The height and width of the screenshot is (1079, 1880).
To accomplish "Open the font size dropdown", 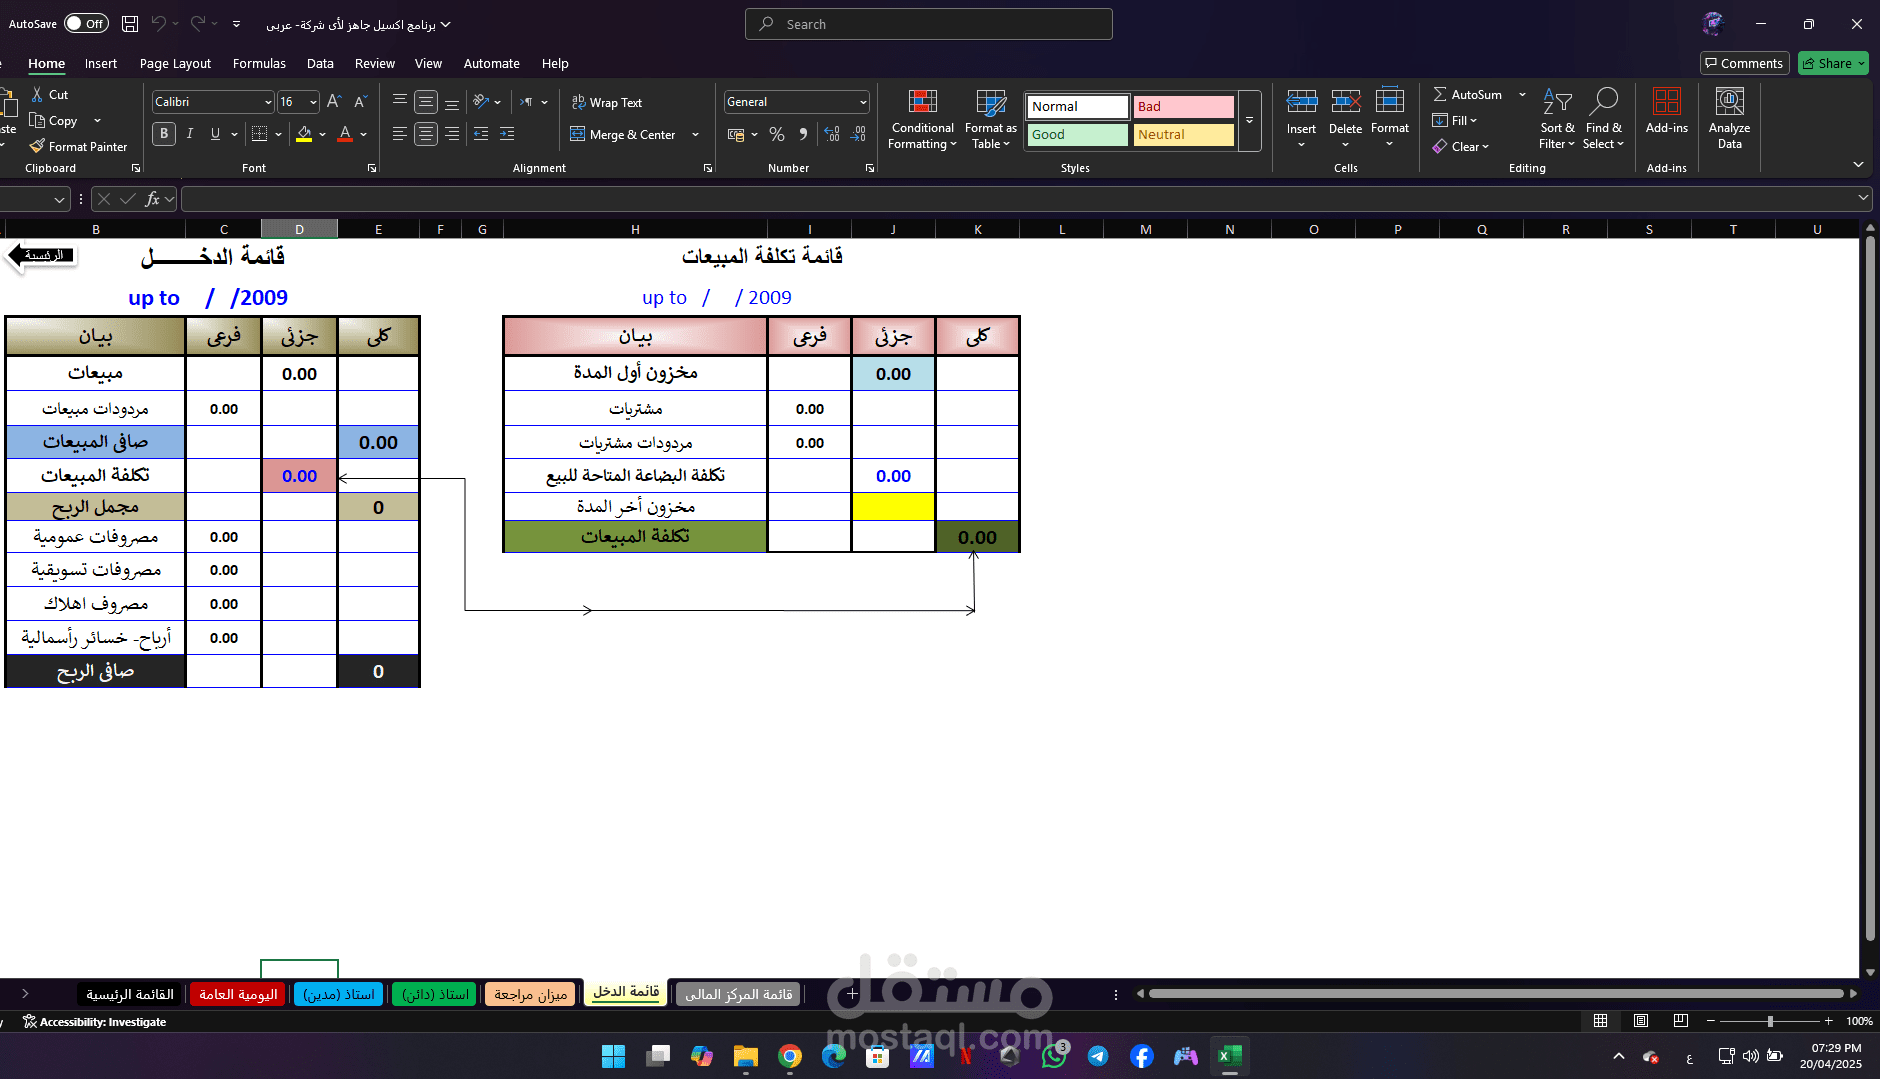I will click(x=313, y=102).
